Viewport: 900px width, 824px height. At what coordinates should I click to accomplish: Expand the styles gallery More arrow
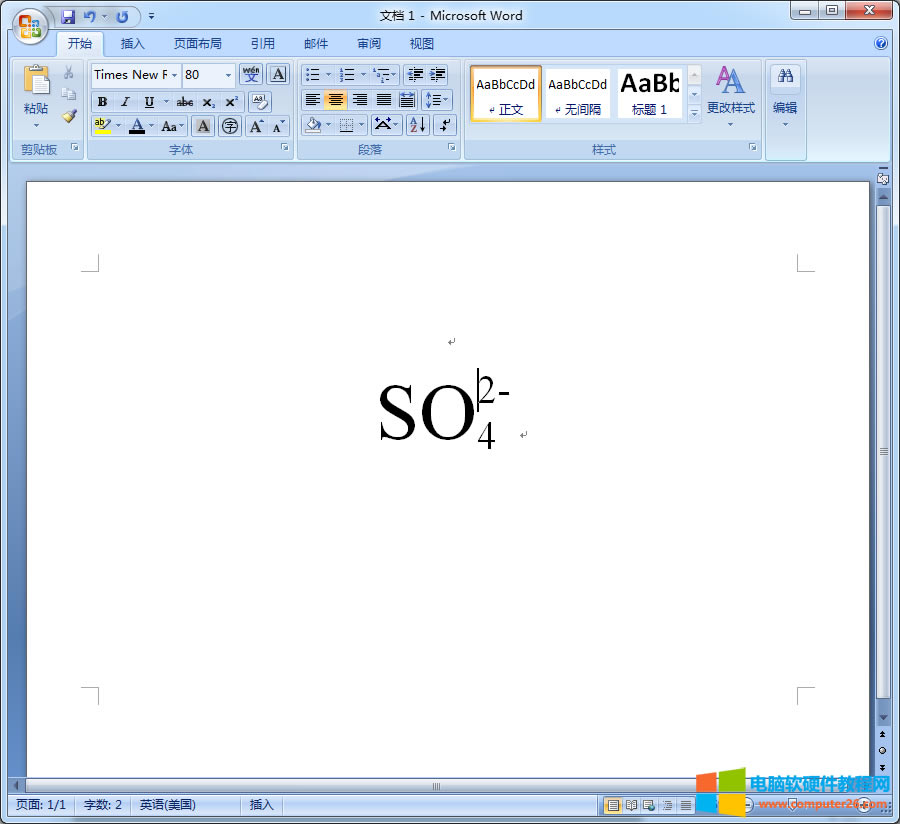tap(694, 114)
